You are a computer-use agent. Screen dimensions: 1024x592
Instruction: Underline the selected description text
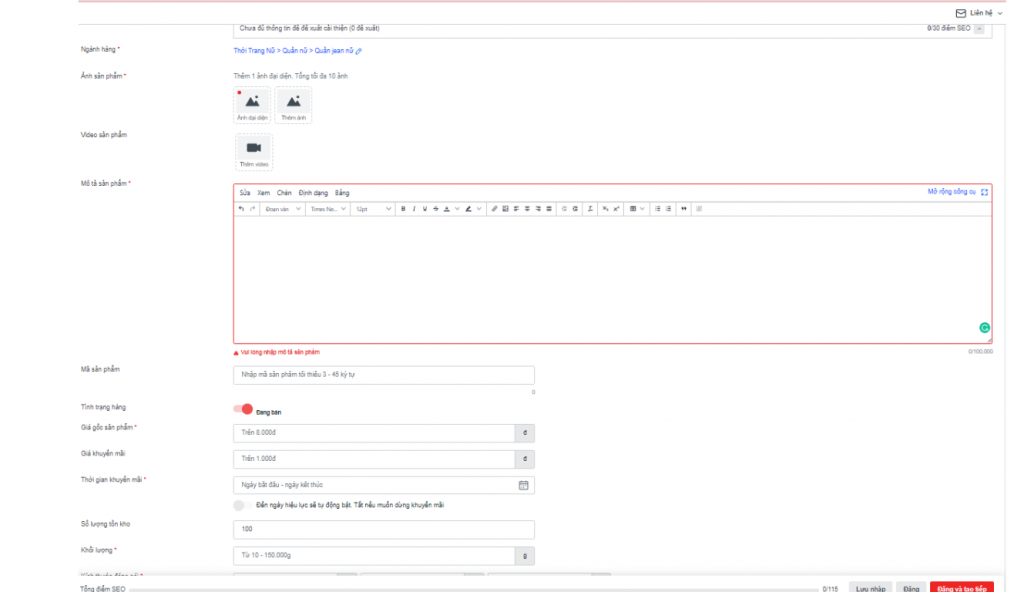point(425,209)
